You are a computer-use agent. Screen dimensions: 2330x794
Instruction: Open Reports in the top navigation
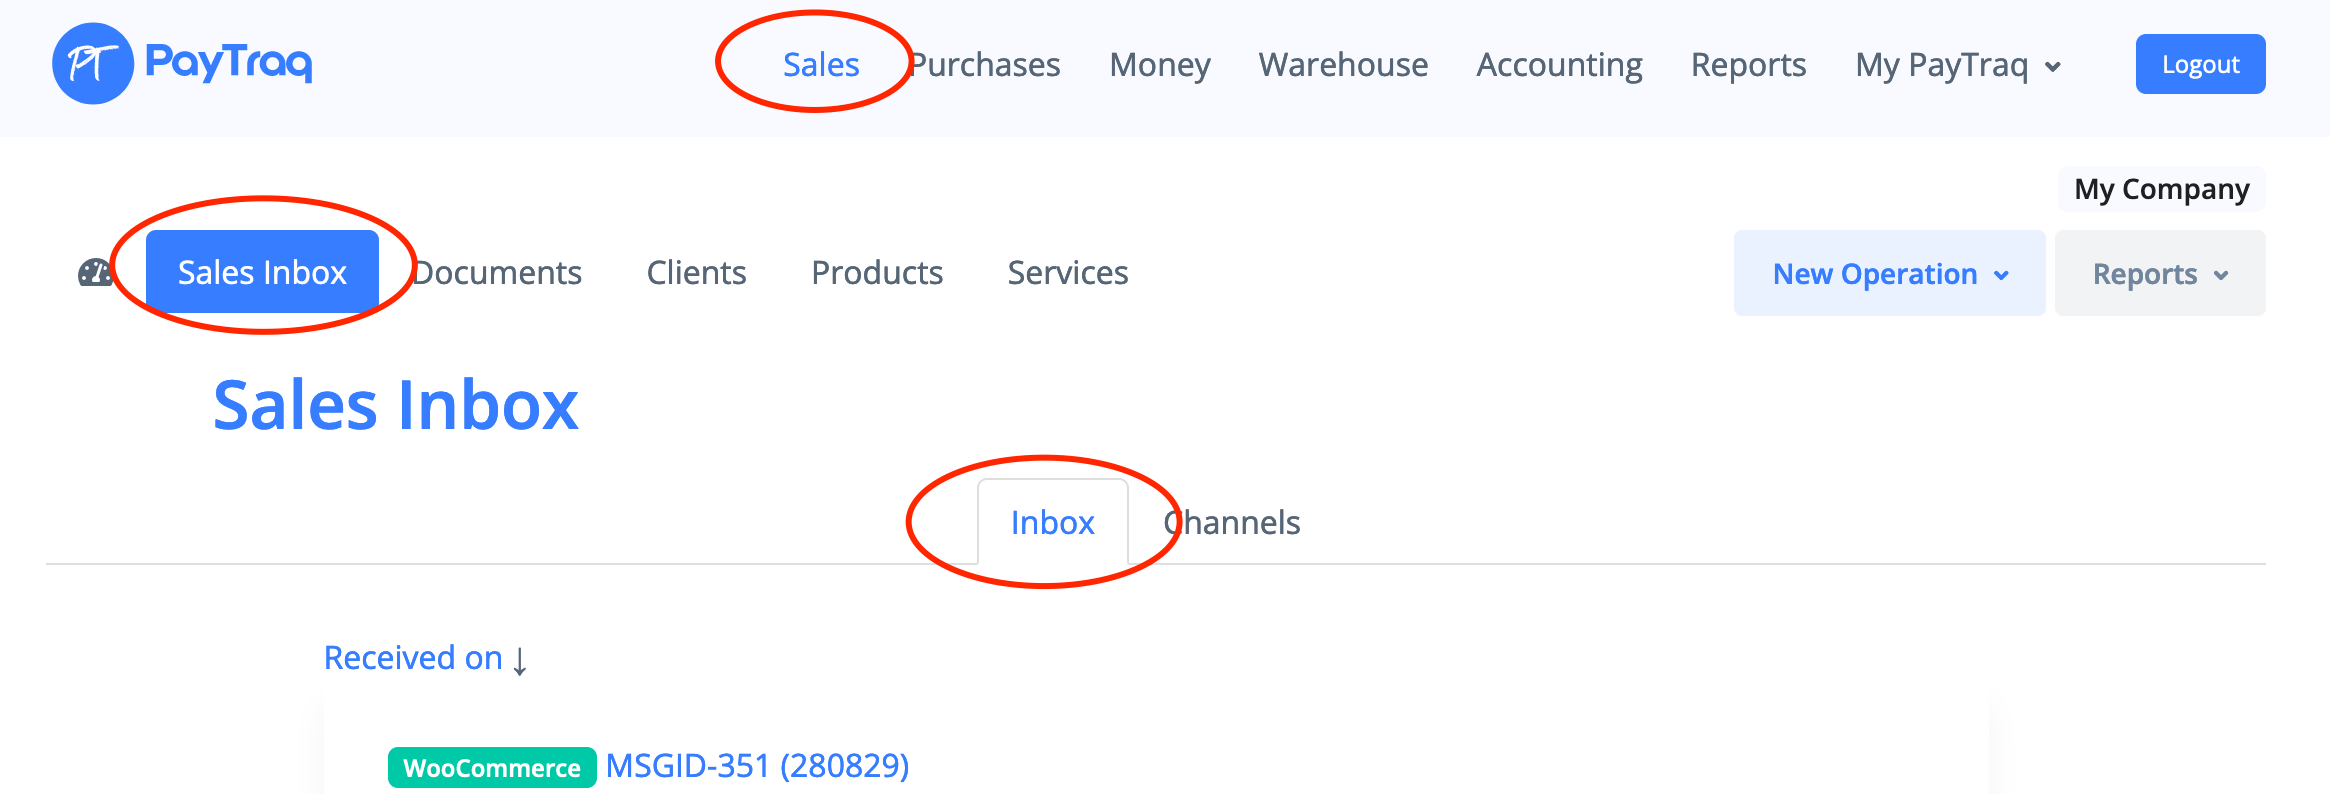click(1748, 65)
